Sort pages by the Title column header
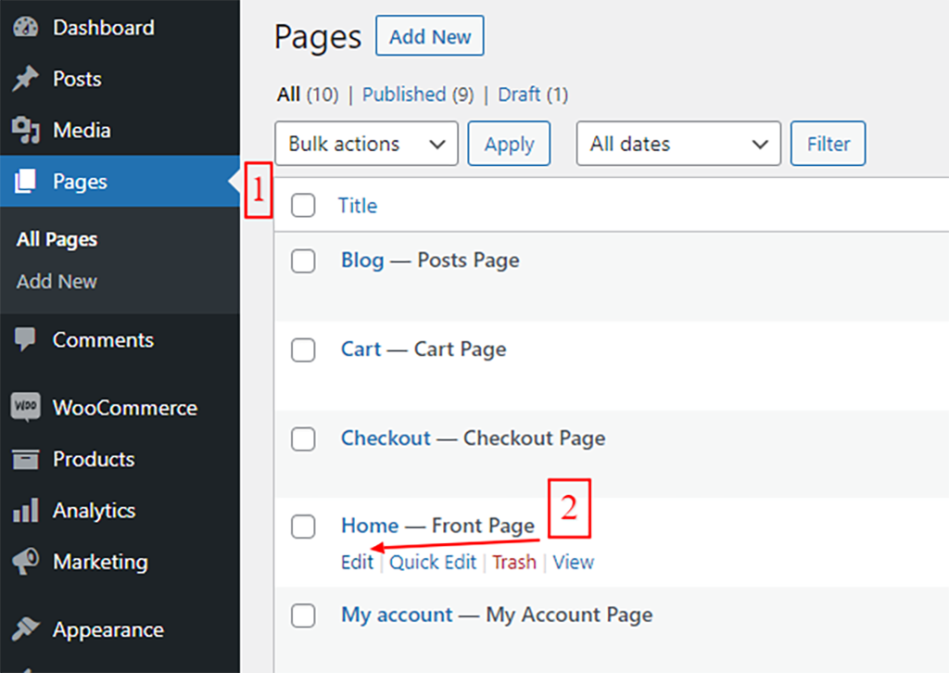Image resolution: width=949 pixels, height=673 pixels. pyautogui.click(x=357, y=206)
